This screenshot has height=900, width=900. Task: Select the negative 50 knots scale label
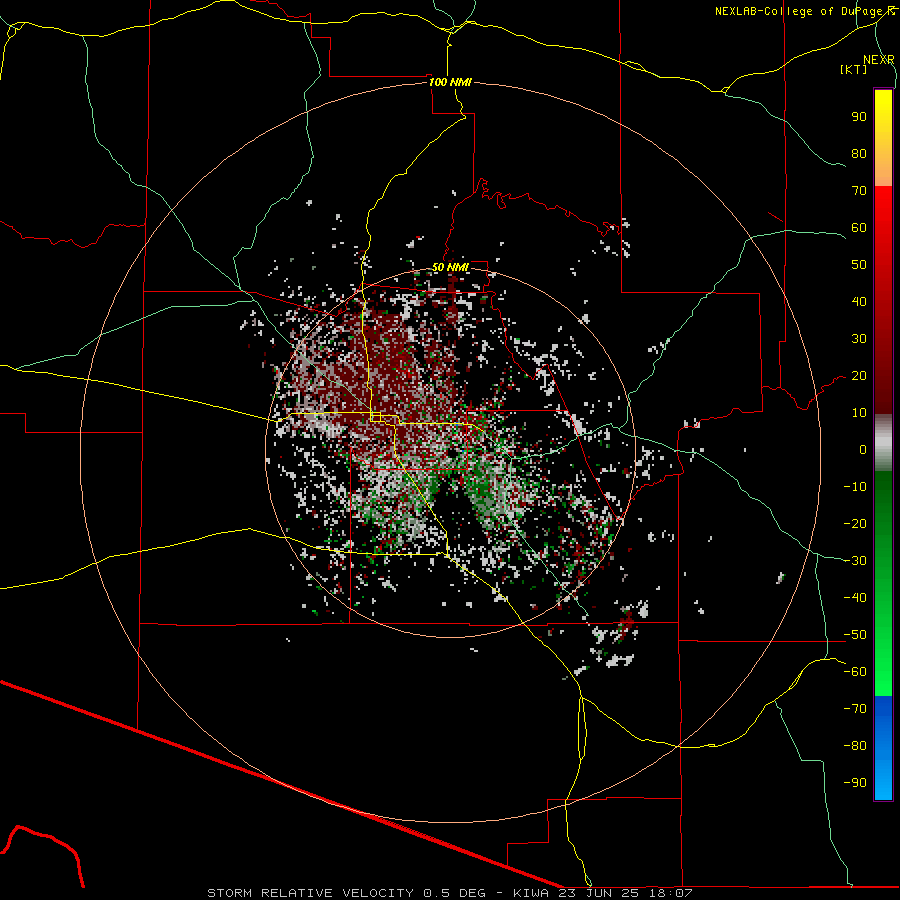855,635
